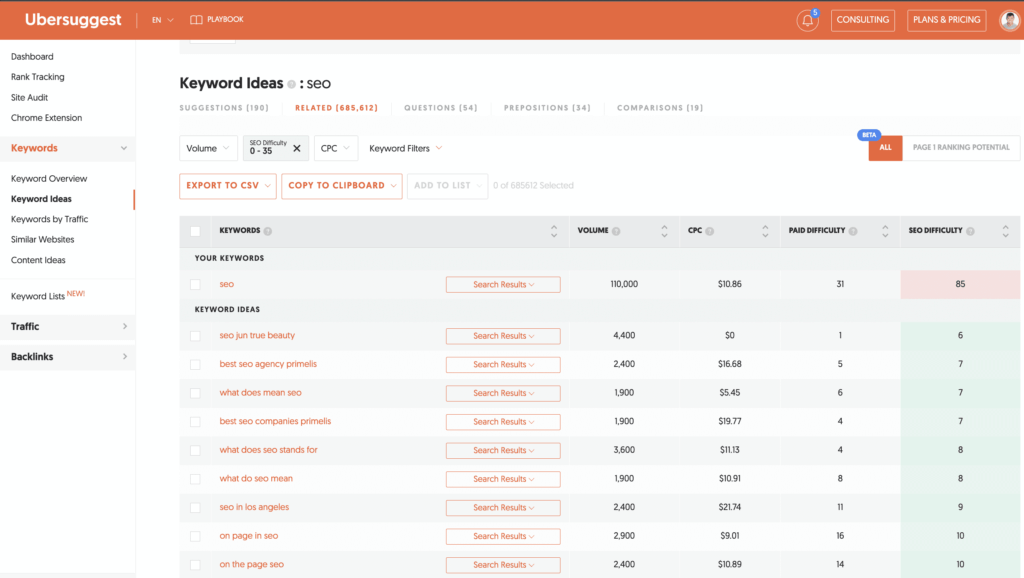Open Search Results for 'seo in los angeles'
This screenshot has width=1024, height=578.
click(503, 507)
